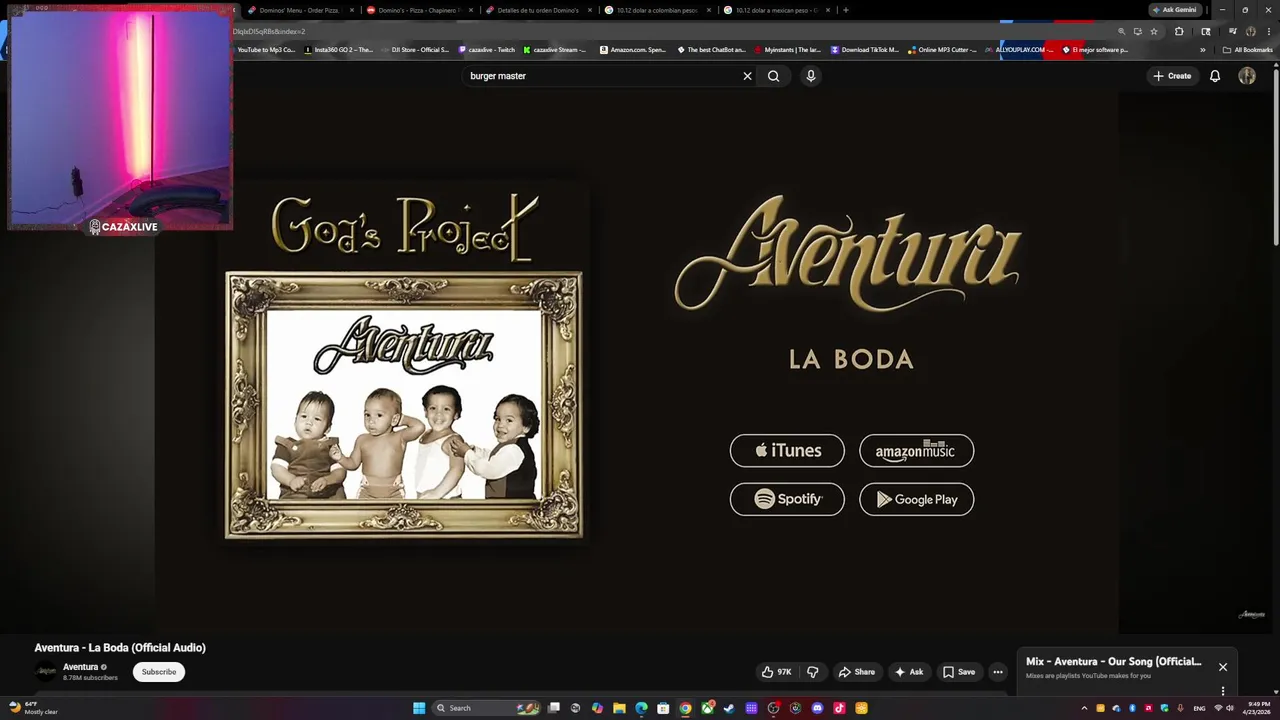Switch to the Domino's - Pizza - Chapinero tab
The height and width of the screenshot is (720, 1280).
coord(418,10)
